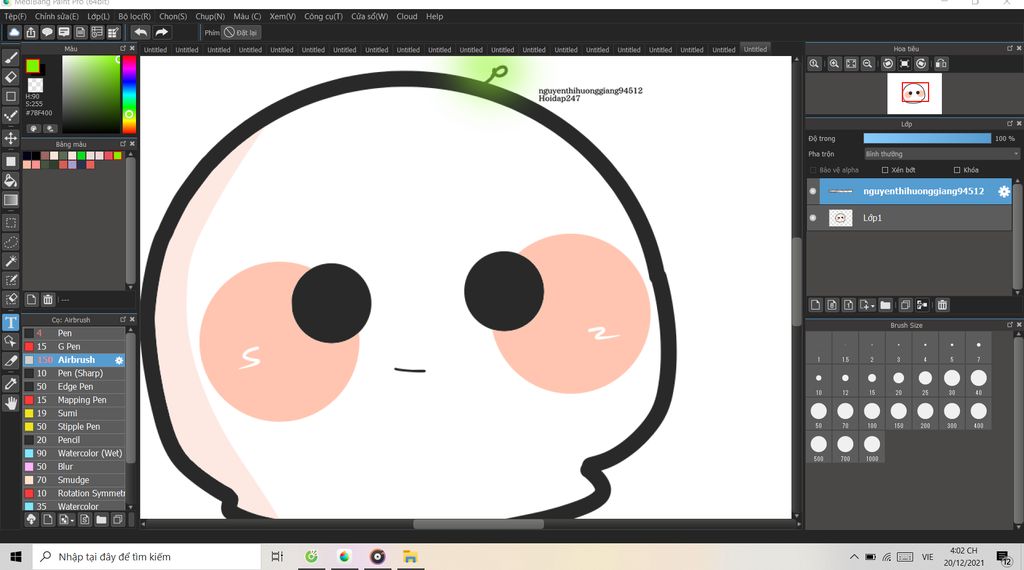Pick the Gradient tool
The width and height of the screenshot is (1024, 570).
[11, 200]
